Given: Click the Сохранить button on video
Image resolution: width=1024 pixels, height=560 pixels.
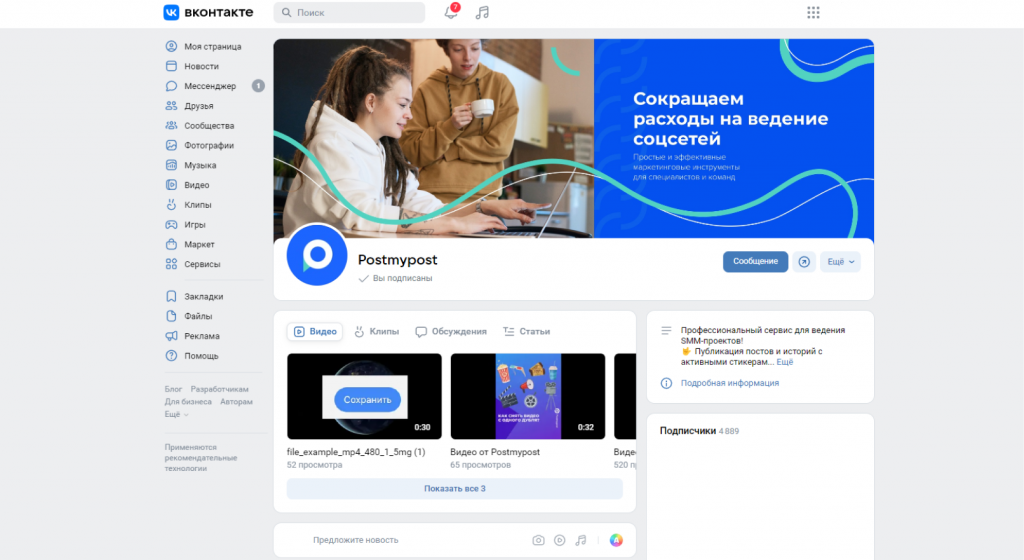Looking at the screenshot, I should coord(367,399).
